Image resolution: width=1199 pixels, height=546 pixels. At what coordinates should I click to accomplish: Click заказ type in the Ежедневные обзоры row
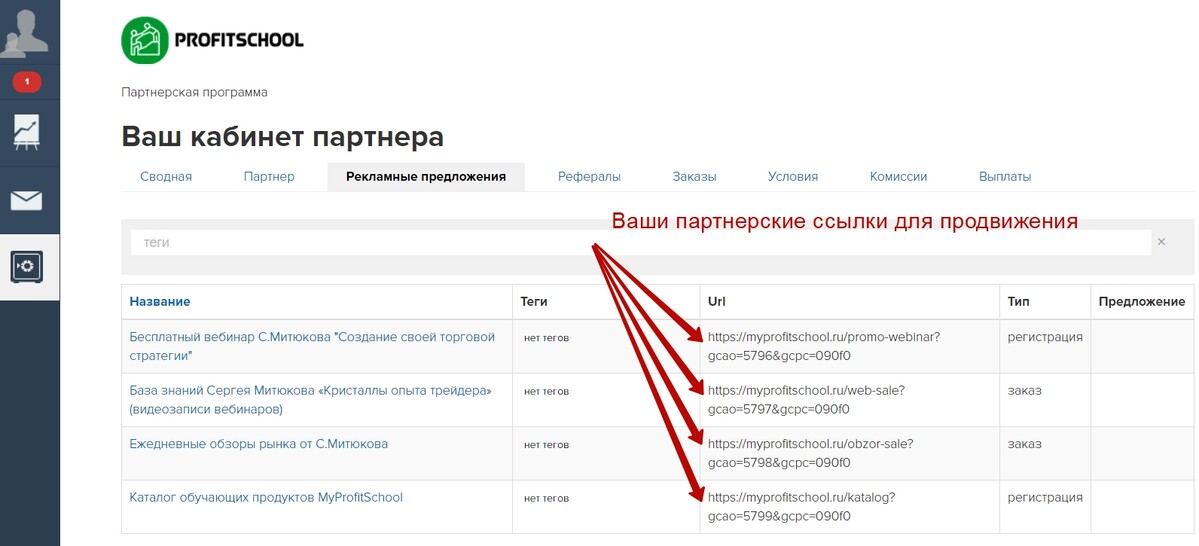point(1025,444)
